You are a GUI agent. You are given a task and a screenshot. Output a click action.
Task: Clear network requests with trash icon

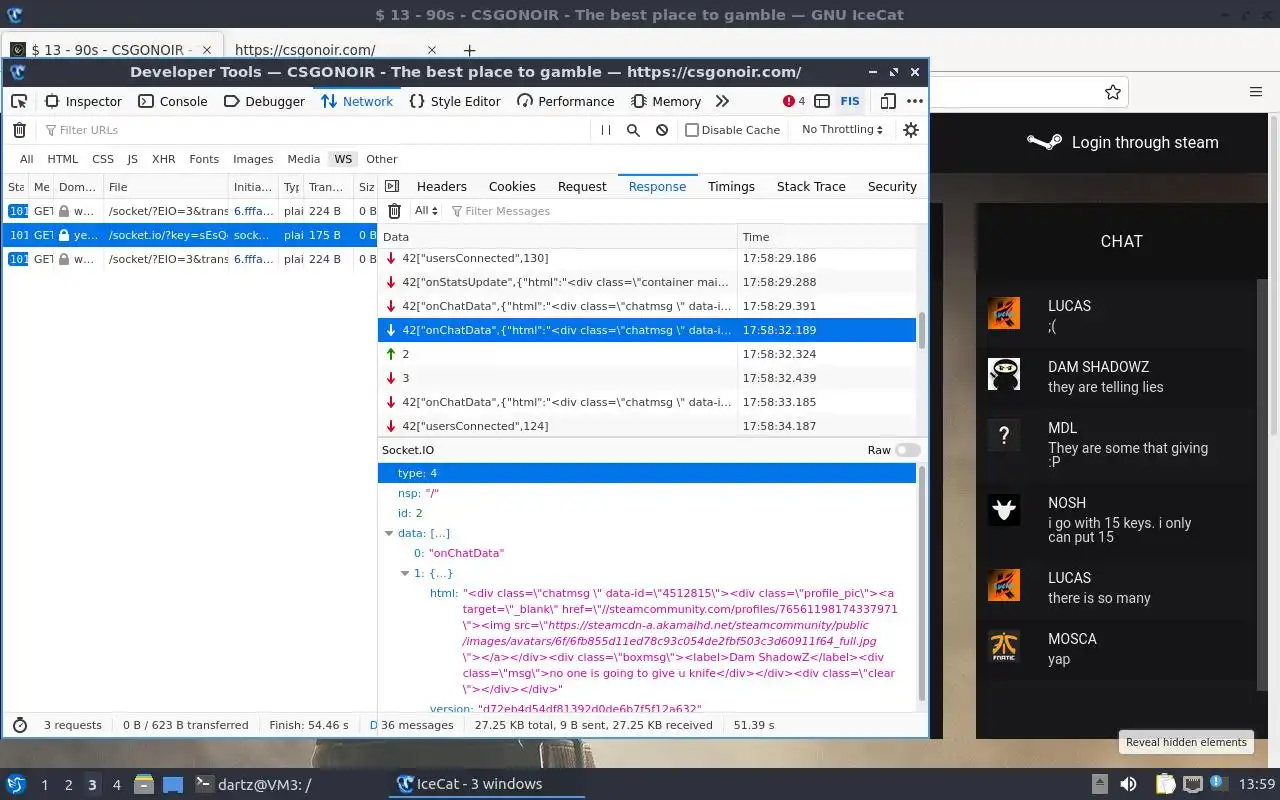pos(19,130)
